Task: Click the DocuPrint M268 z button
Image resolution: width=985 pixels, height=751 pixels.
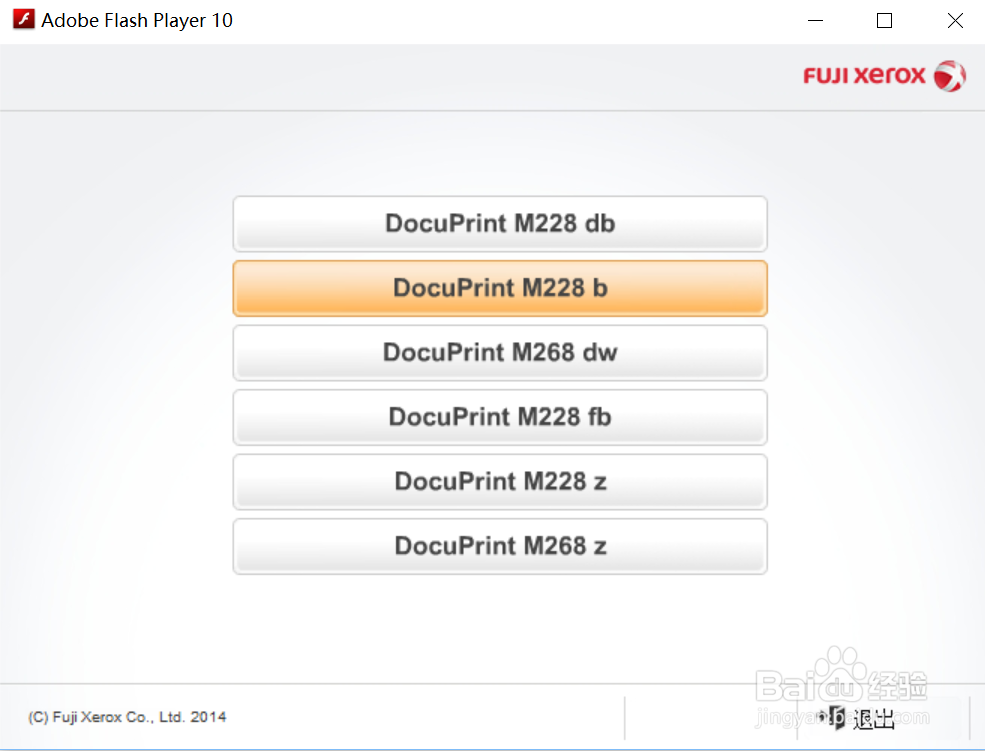Action: (x=500, y=546)
